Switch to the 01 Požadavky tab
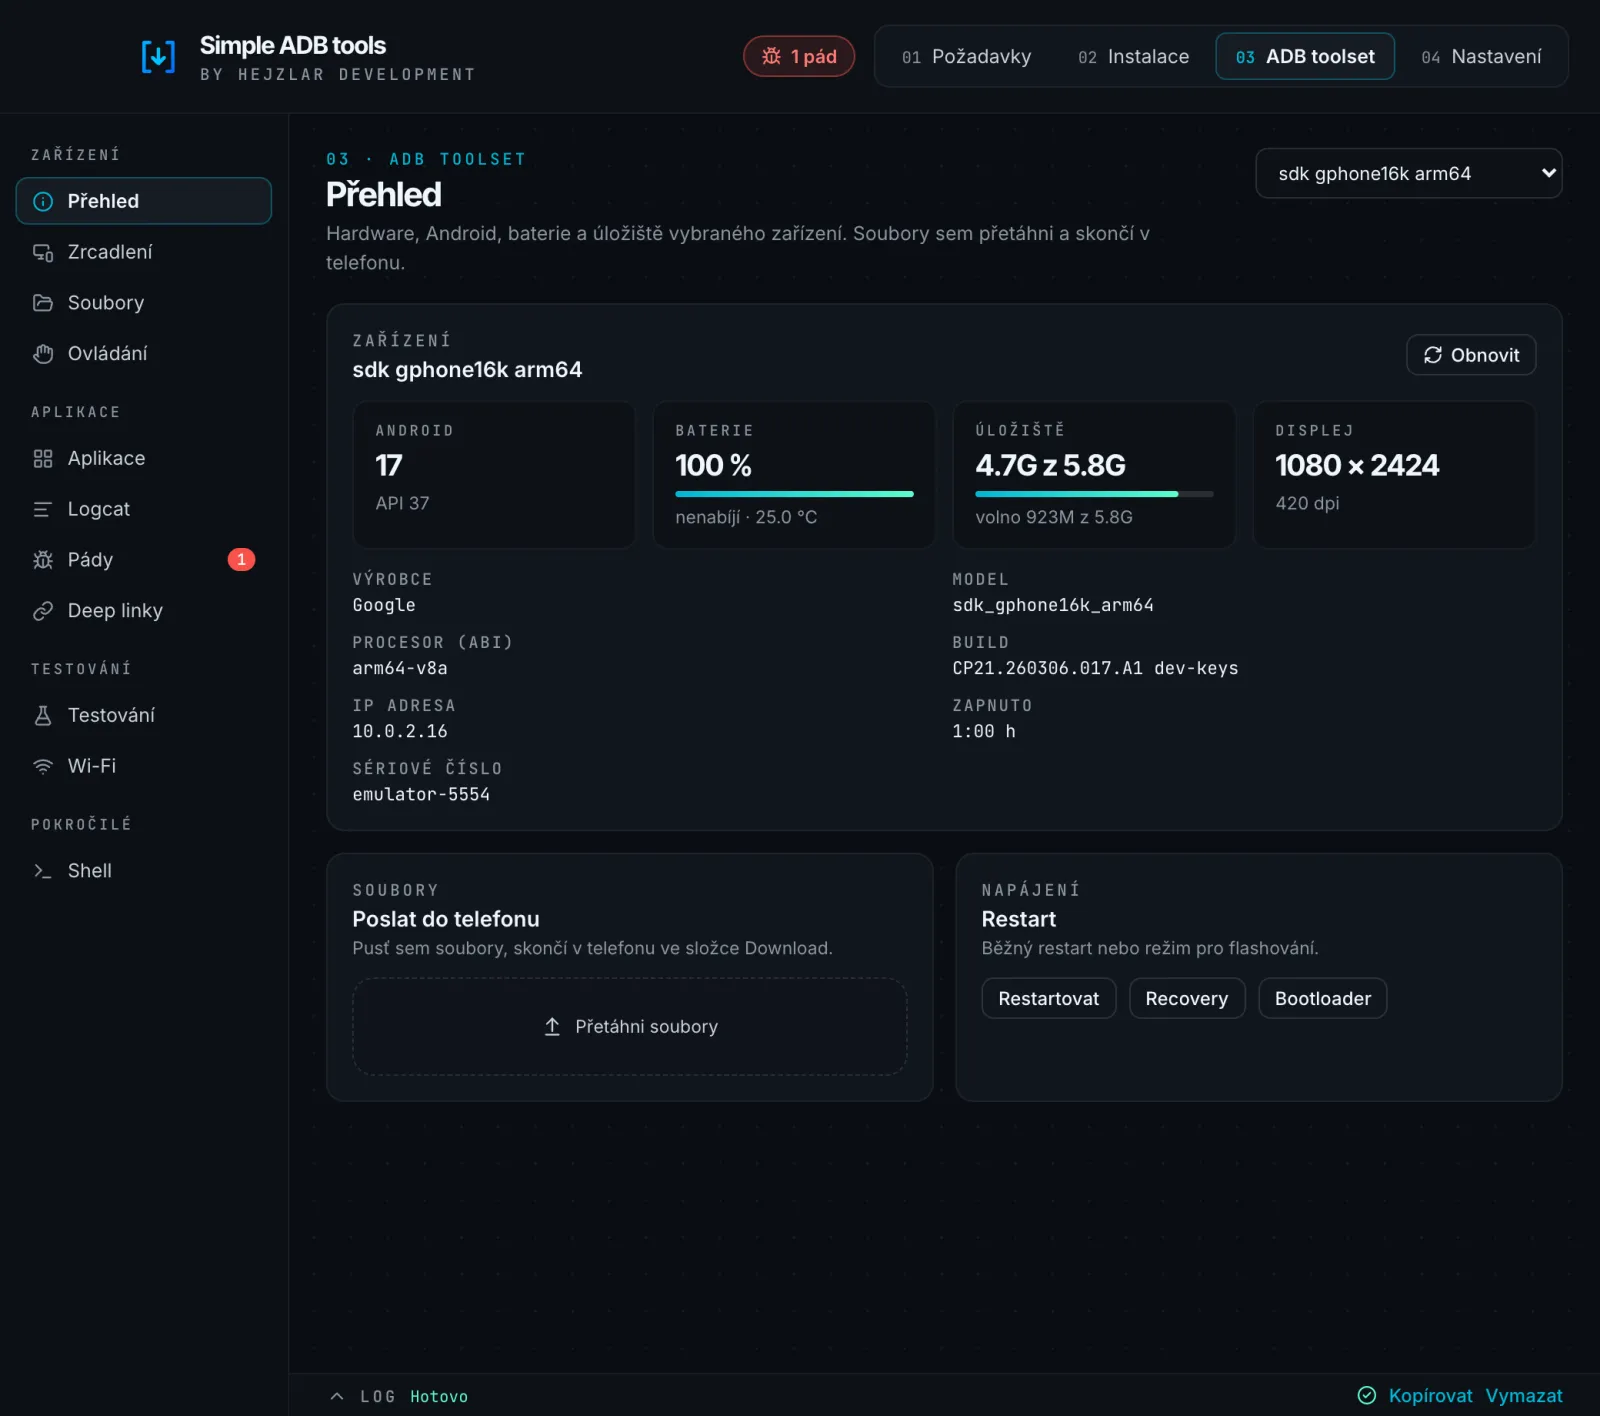 [x=966, y=57]
